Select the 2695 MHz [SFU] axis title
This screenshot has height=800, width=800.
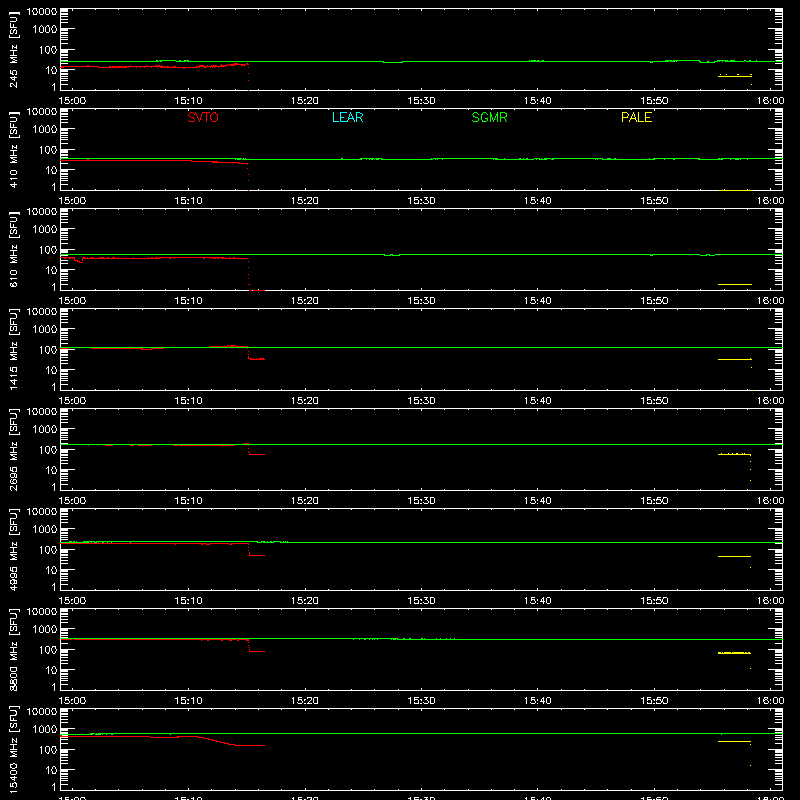tap(13, 449)
